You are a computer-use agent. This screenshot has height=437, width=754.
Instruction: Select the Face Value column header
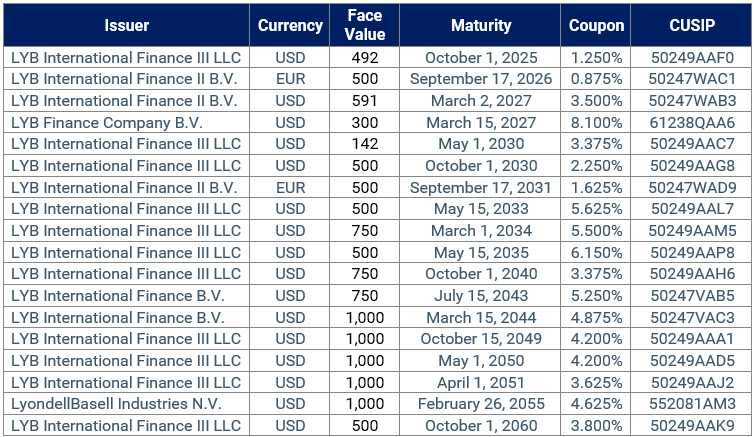(x=365, y=26)
